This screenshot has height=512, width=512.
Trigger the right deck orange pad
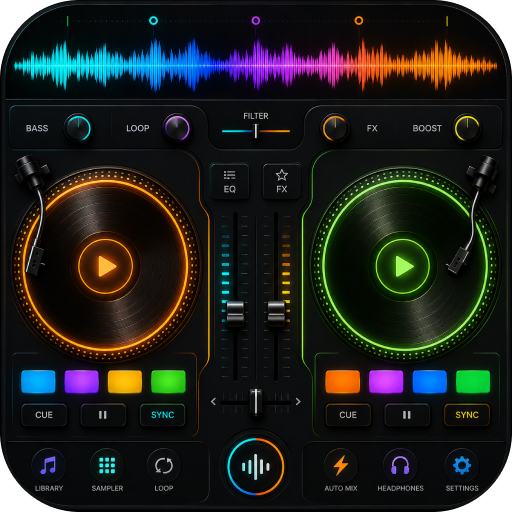(x=343, y=382)
